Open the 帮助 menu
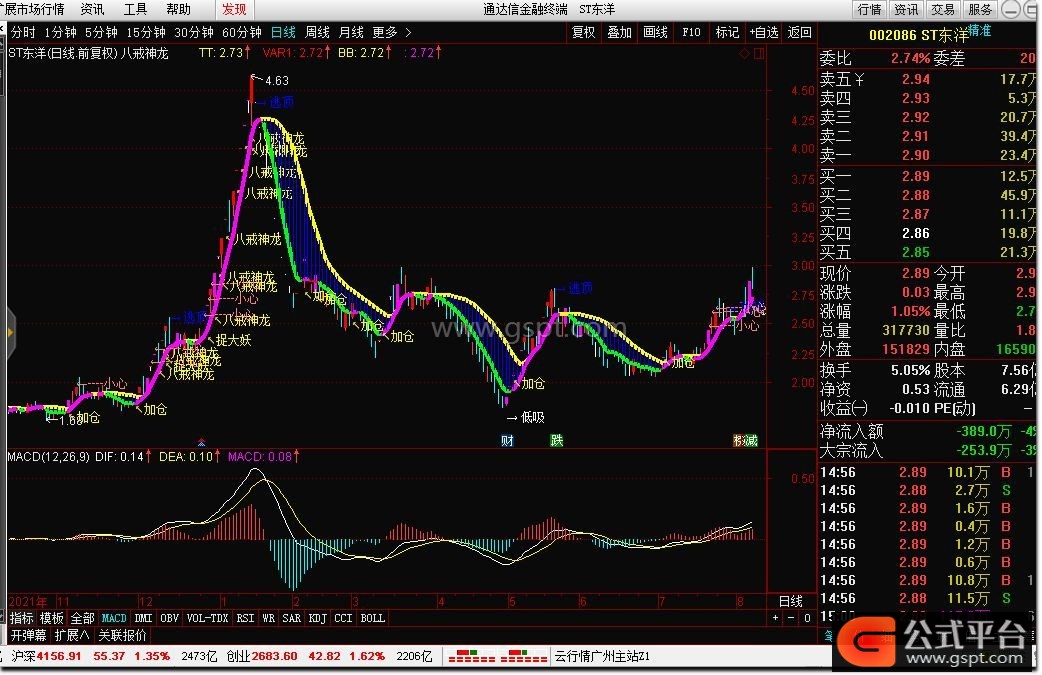The height and width of the screenshot is (675, 1042). pos(178,9)
